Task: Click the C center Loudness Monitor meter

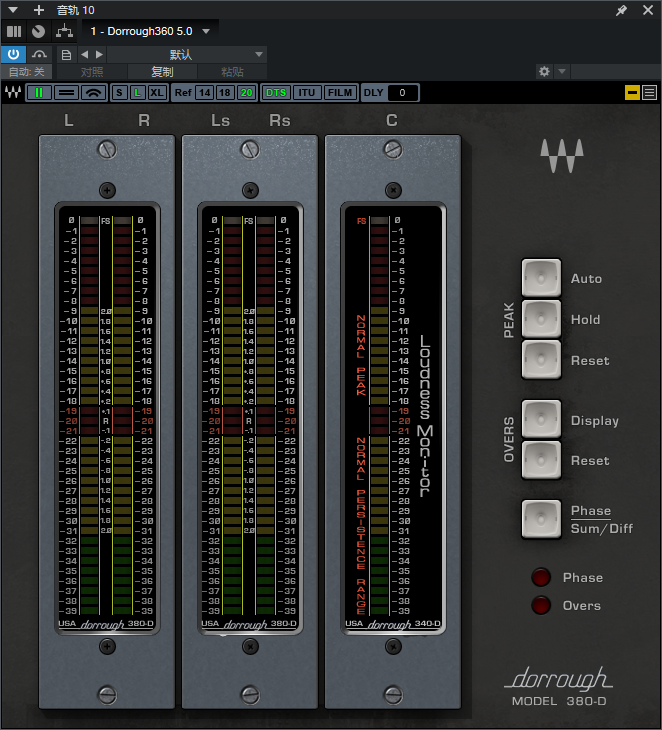Action: (x=393, y=418)
